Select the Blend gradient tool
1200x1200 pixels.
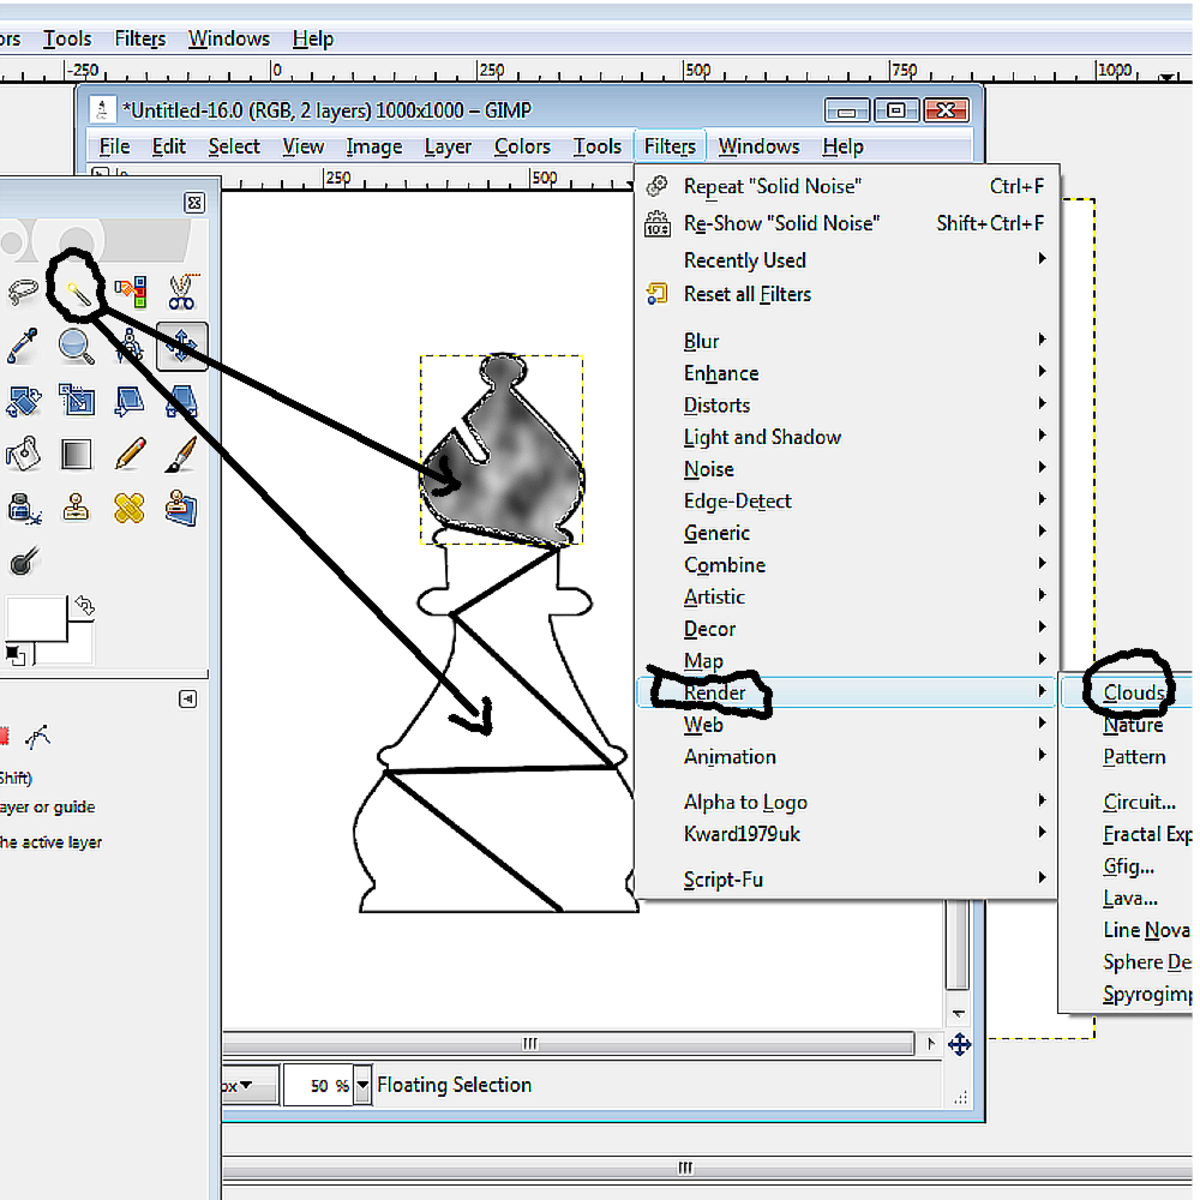click(76, 454)
